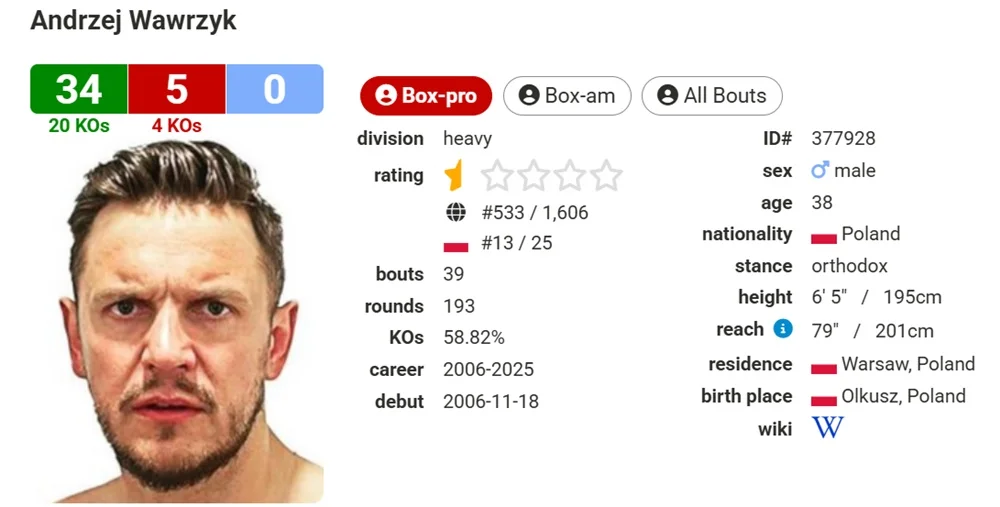The height and width of the screenshot is (507, 1000).
Task: Open the All Bouts tab
Action: coord(712,96)
